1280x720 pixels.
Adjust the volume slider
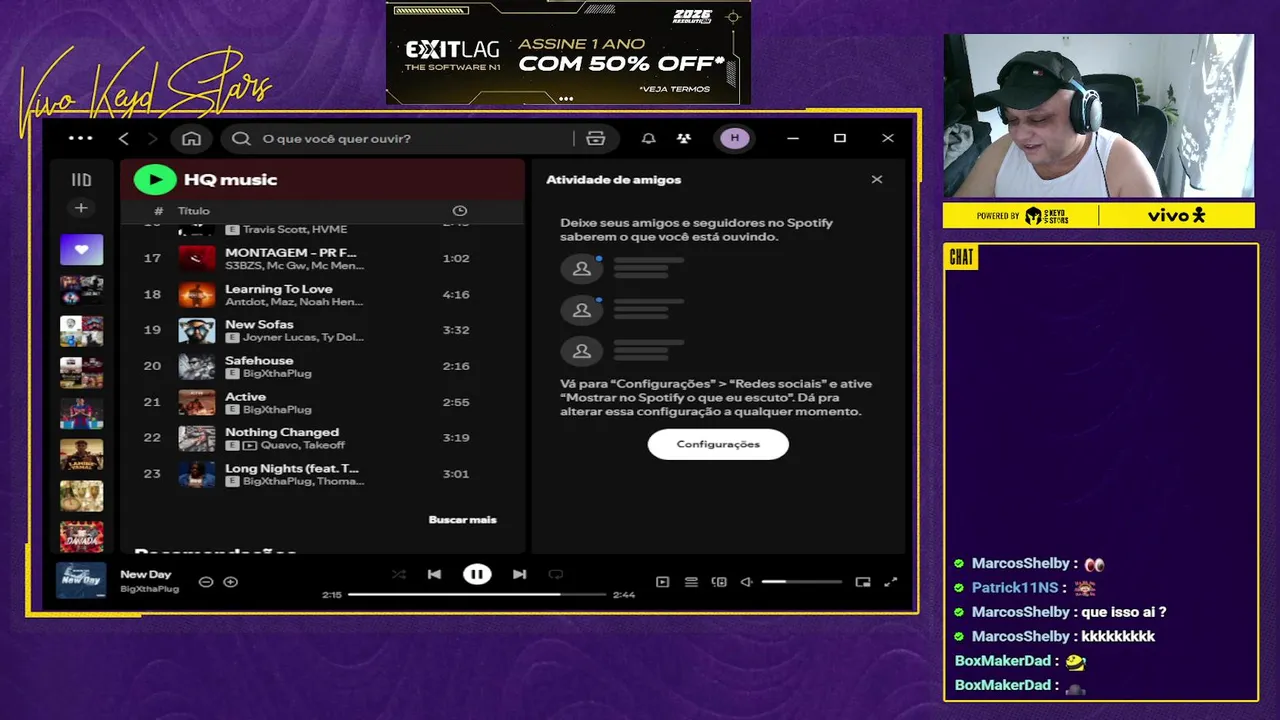(801, 582)
